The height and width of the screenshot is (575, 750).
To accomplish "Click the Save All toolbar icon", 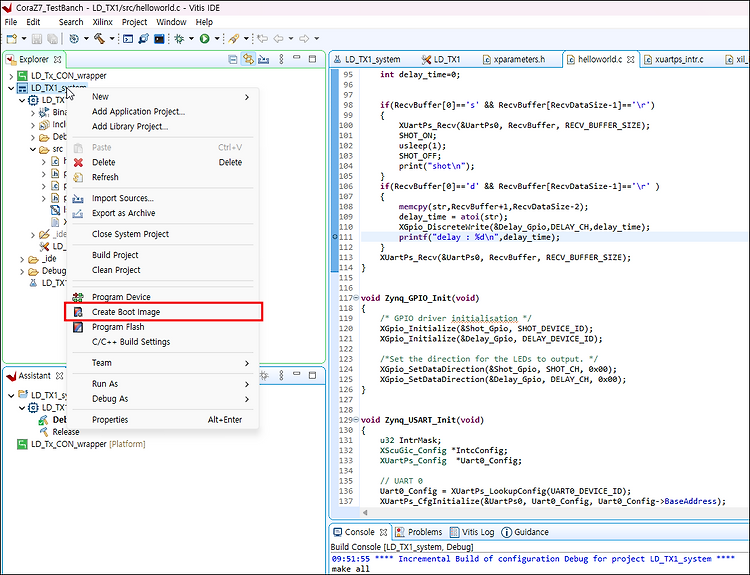I will coord(52,39).
